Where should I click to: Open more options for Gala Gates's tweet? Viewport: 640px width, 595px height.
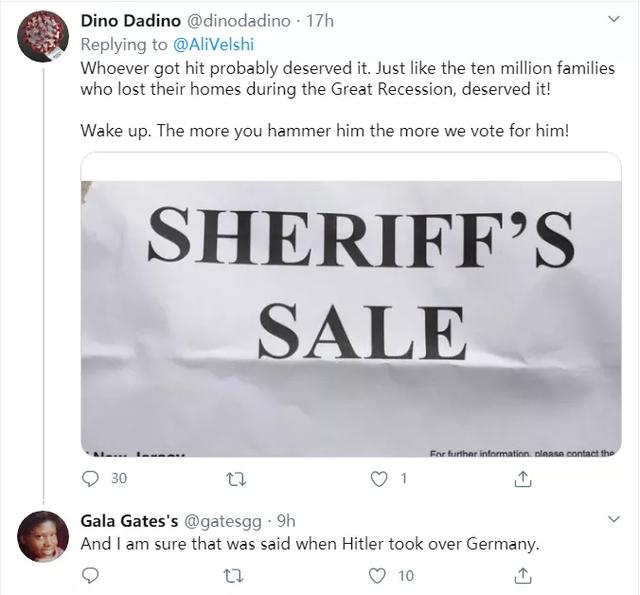(x=612, y=520)
